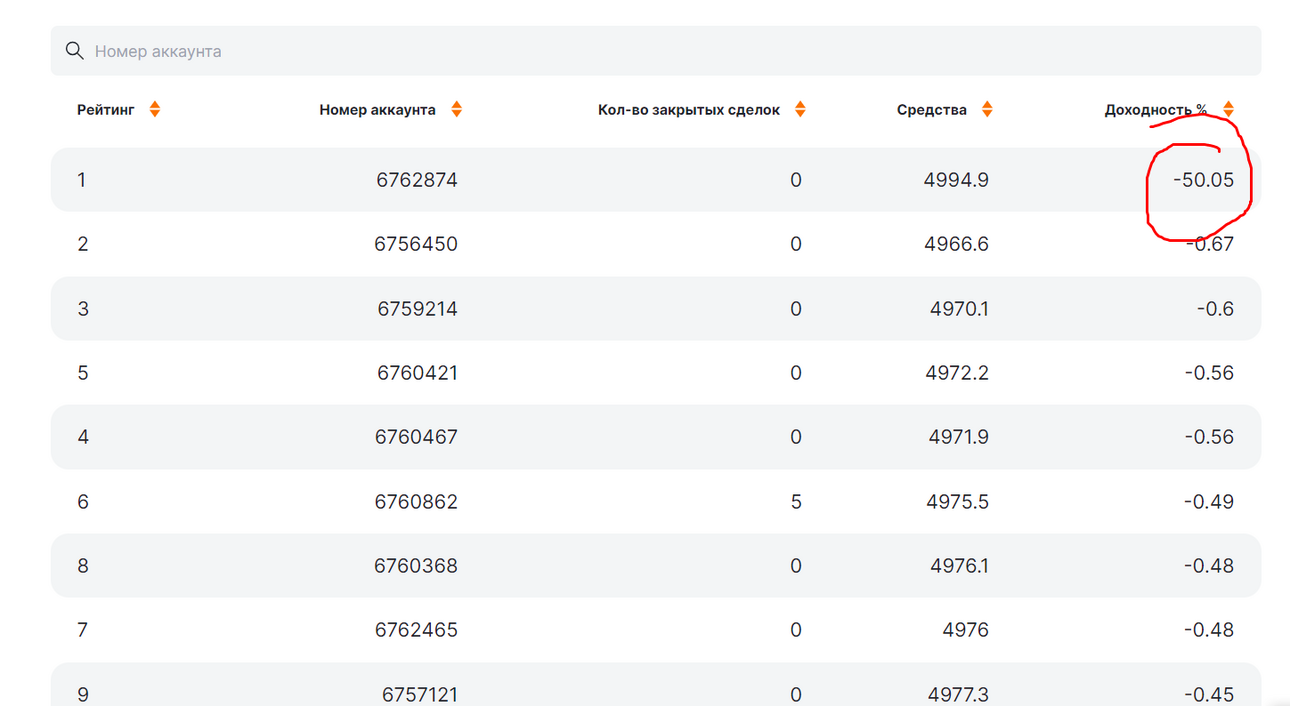The height and width of the screenshot is (706, 1290).
Task: Click rating number 6 for account 6760862
Action: [x=83, y=502]
